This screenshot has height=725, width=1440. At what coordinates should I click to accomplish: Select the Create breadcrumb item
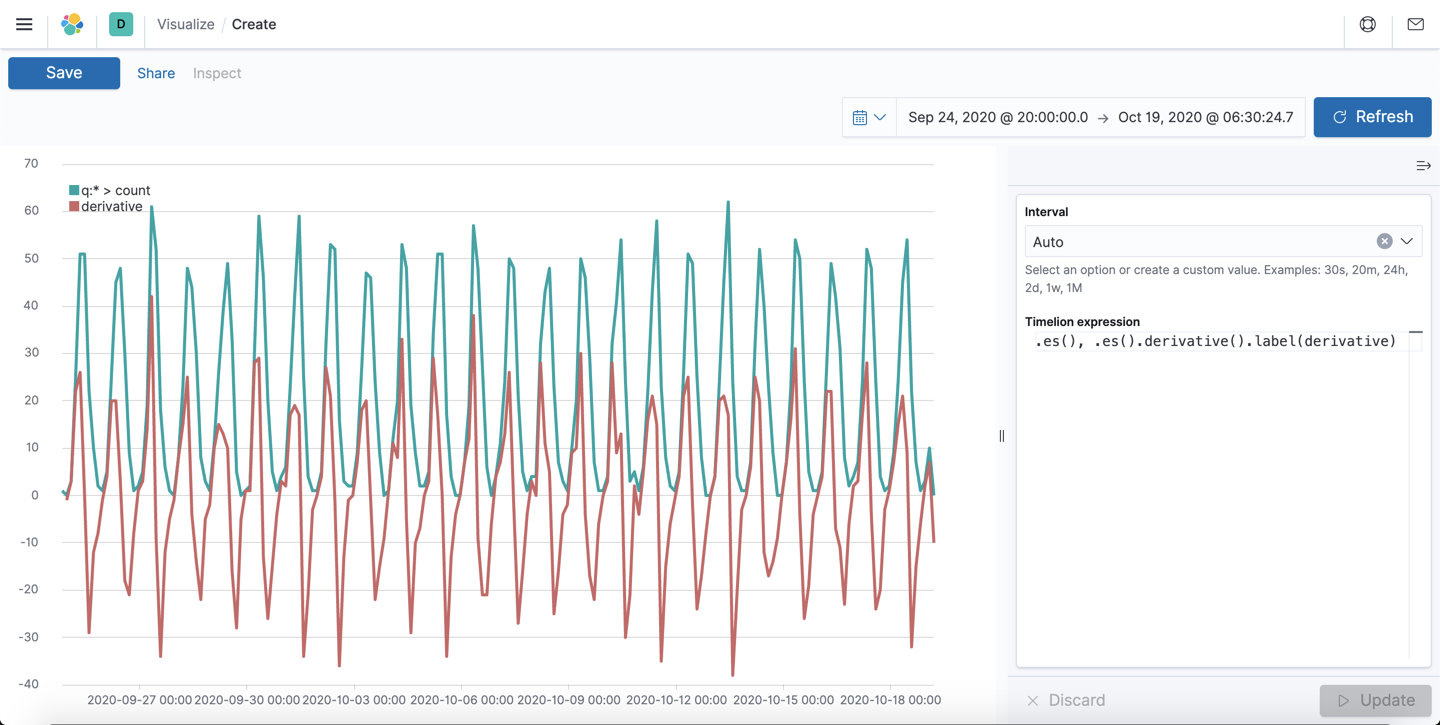[x=253, y=24]
